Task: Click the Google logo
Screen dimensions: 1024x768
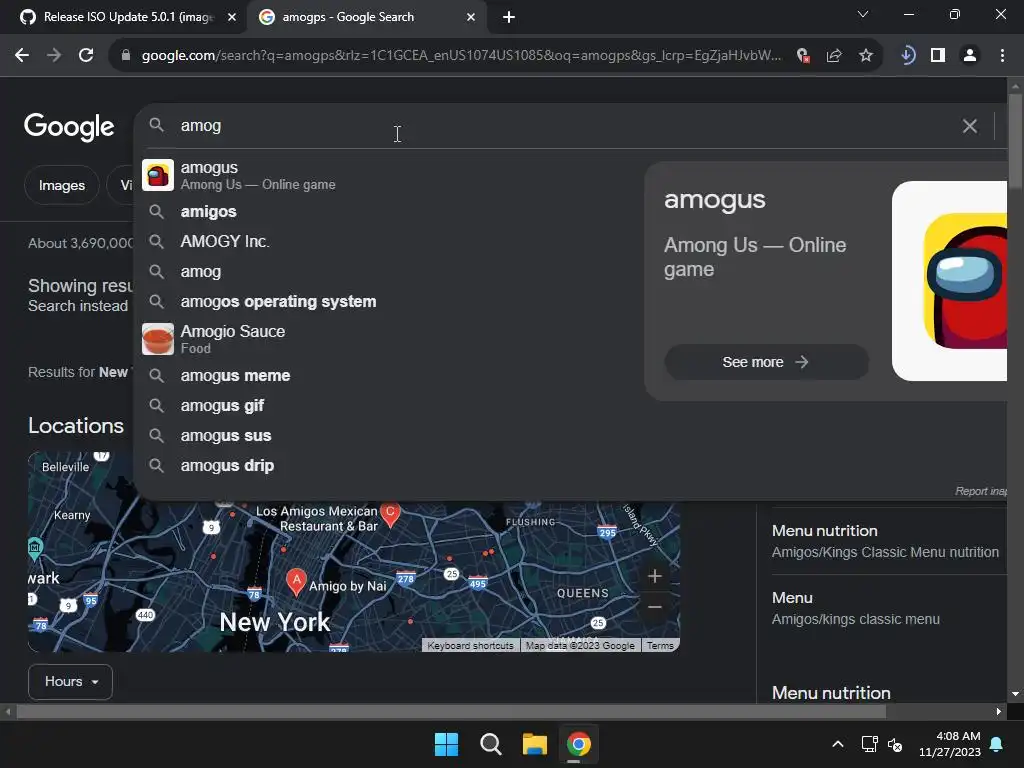Action: click(69, 126)
